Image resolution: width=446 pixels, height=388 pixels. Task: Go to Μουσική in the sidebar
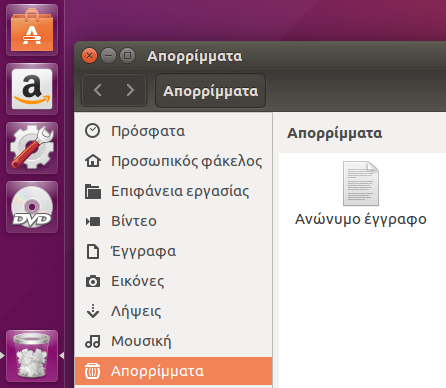point(173,341)
